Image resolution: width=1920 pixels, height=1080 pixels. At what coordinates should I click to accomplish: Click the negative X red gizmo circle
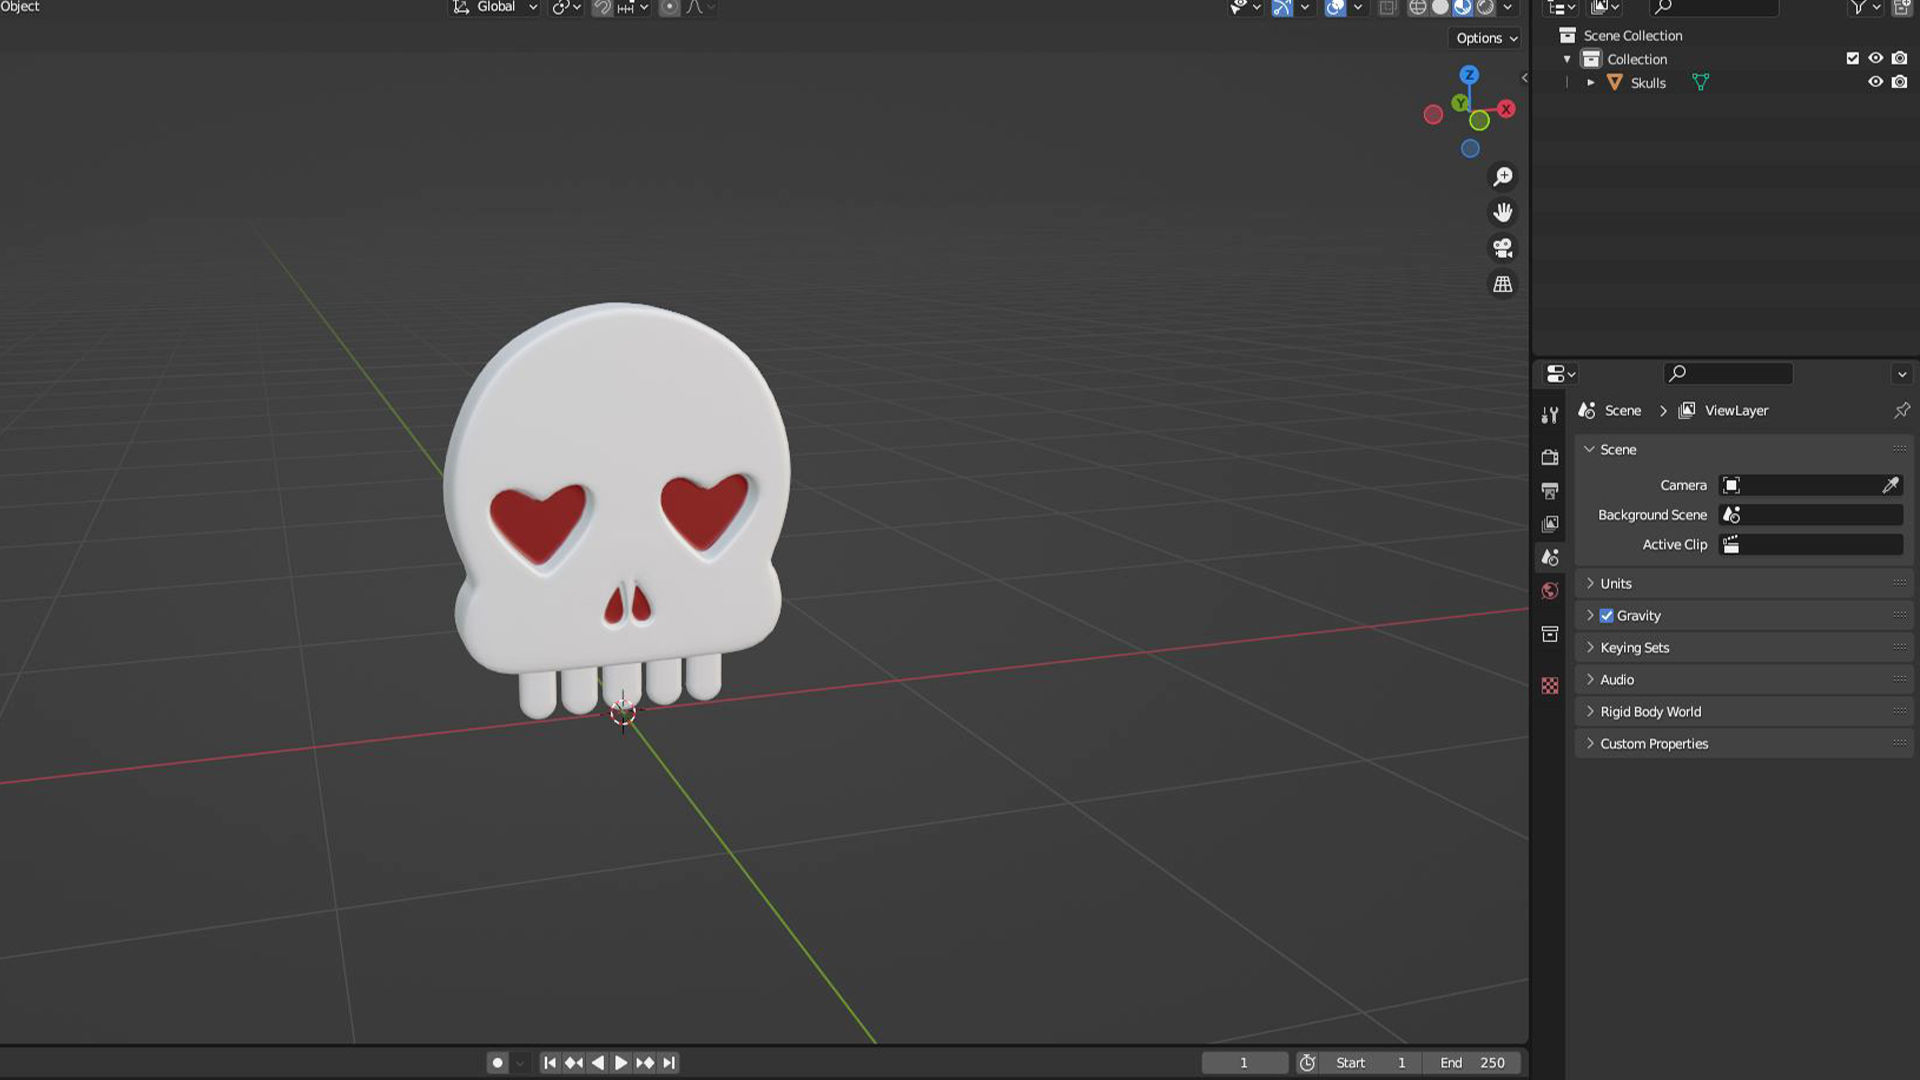click(x=1433, y=115)
